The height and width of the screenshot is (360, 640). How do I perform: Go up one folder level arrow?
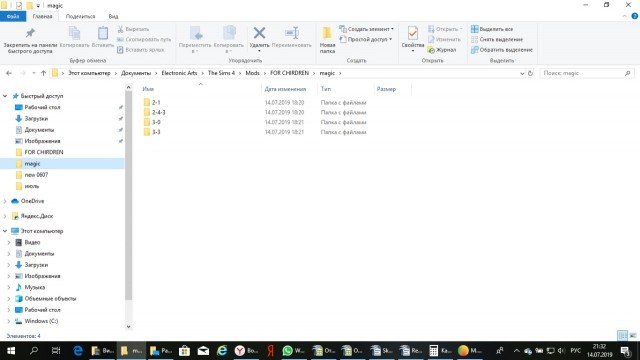(x=43, y=73)
